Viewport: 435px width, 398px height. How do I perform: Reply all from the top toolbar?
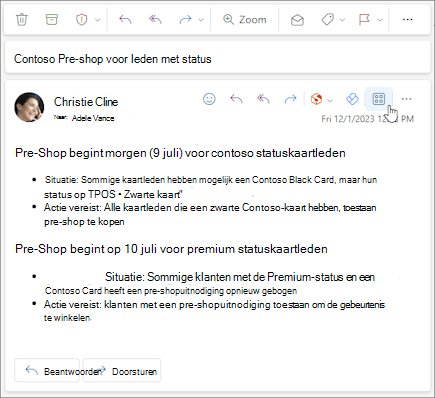pos(155,20)
